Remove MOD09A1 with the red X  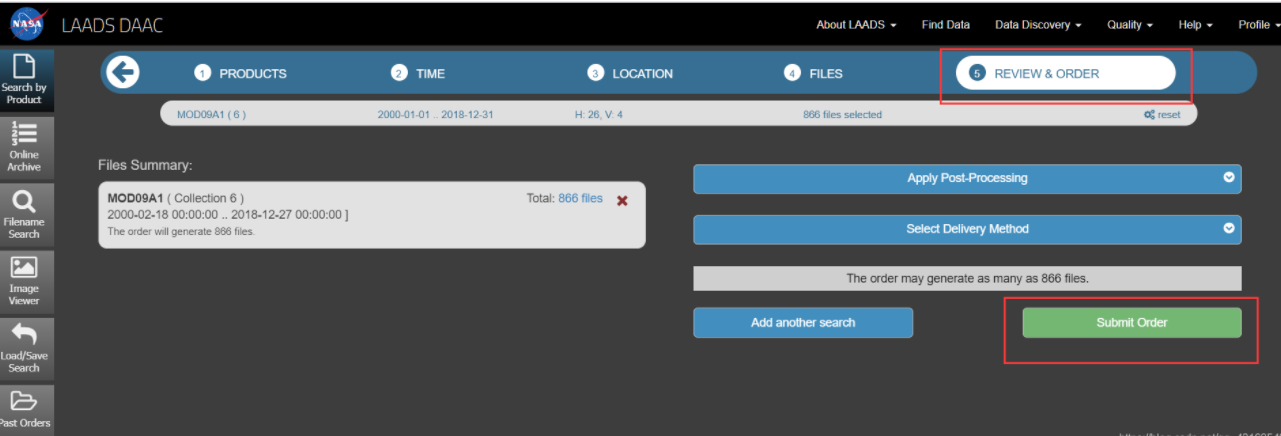tap(622, 200)
